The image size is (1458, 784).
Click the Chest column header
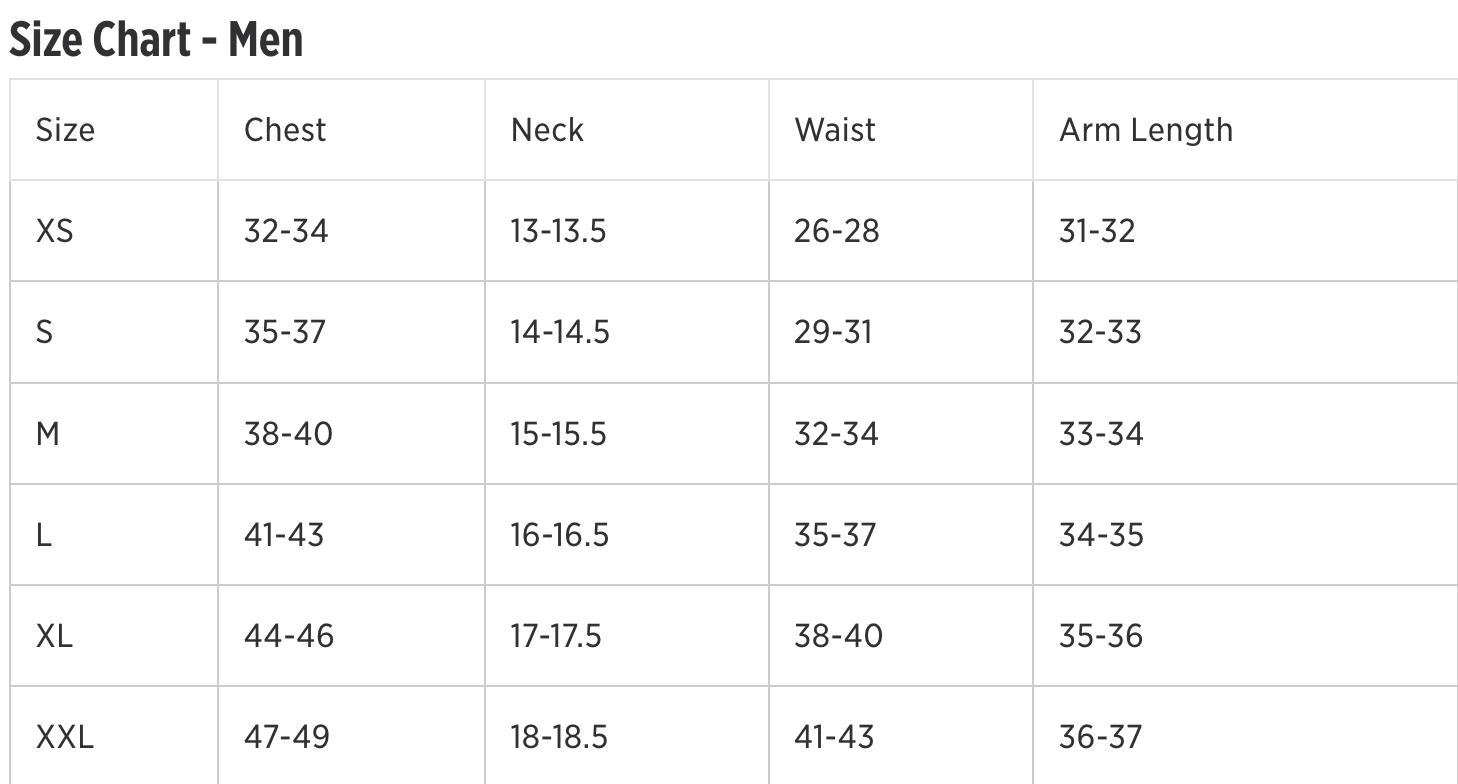click(x=285, y=130)
